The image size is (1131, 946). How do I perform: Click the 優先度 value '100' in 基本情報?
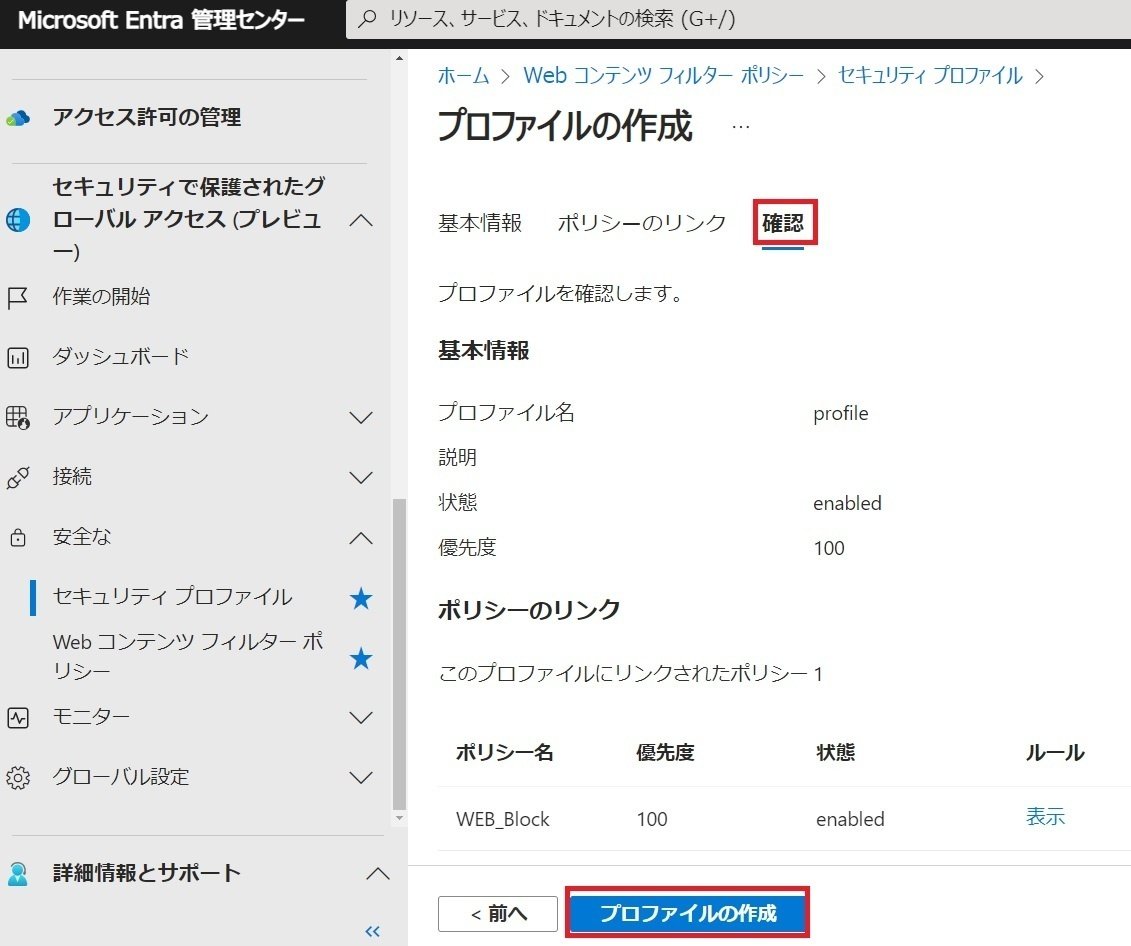coord(829,548)
